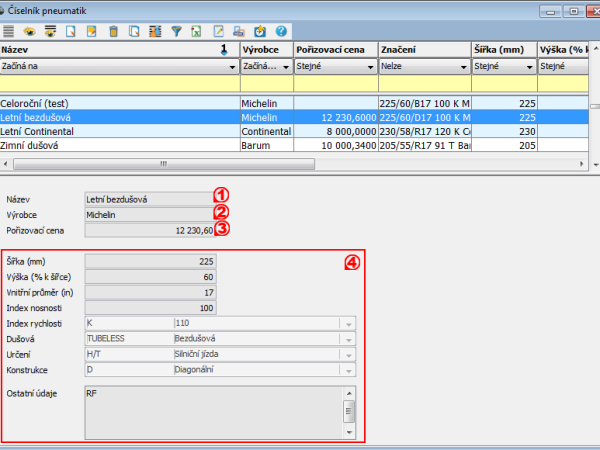Expand the Index rychlosti dropdown
The height and width of the screenshot is (450, 600).
(347, 324)
